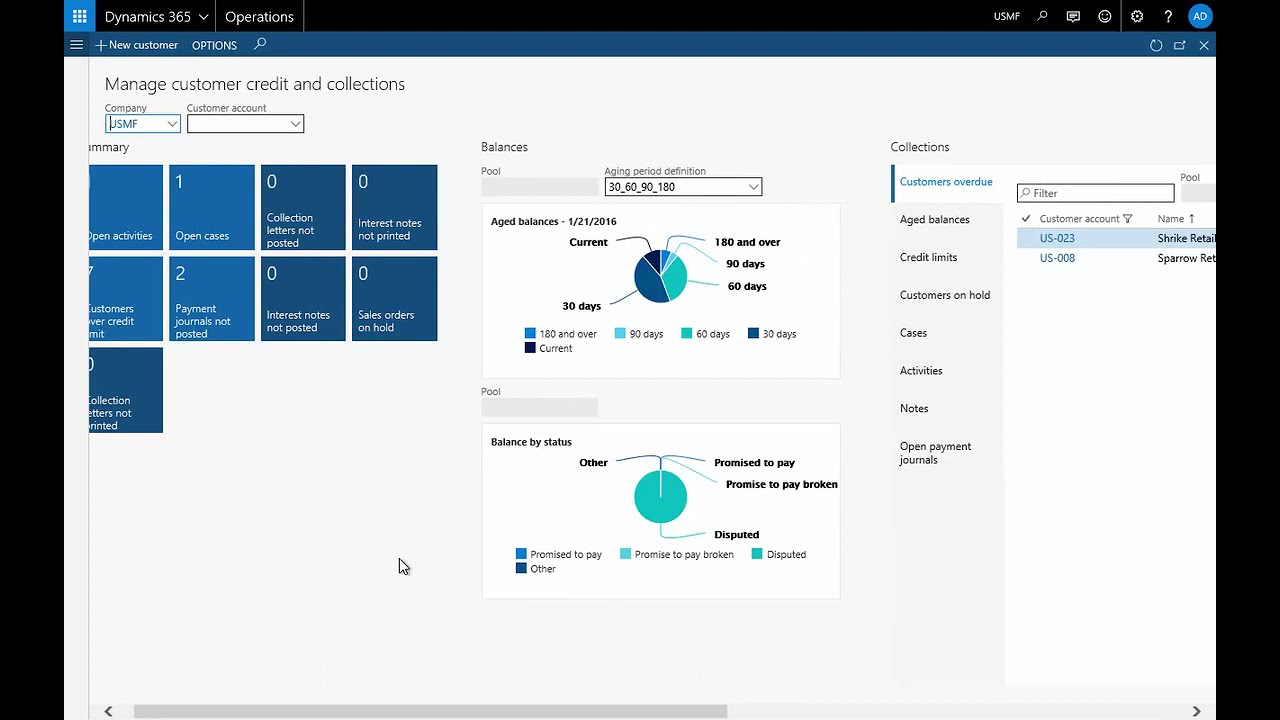Open the Interest notes not printed tile
The height and width of the screenshot is (720, 1280).
(394, 207)
